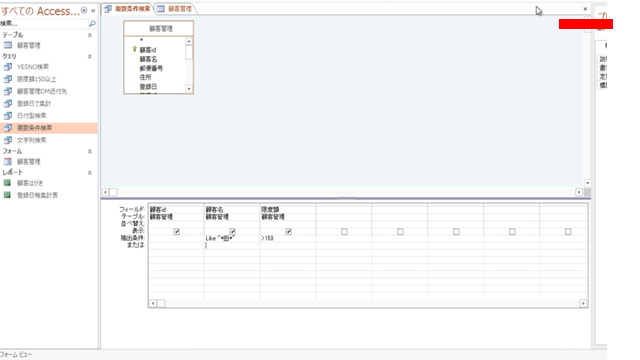Uncheck the 表示 checkbox for 顧客id column

177,231
